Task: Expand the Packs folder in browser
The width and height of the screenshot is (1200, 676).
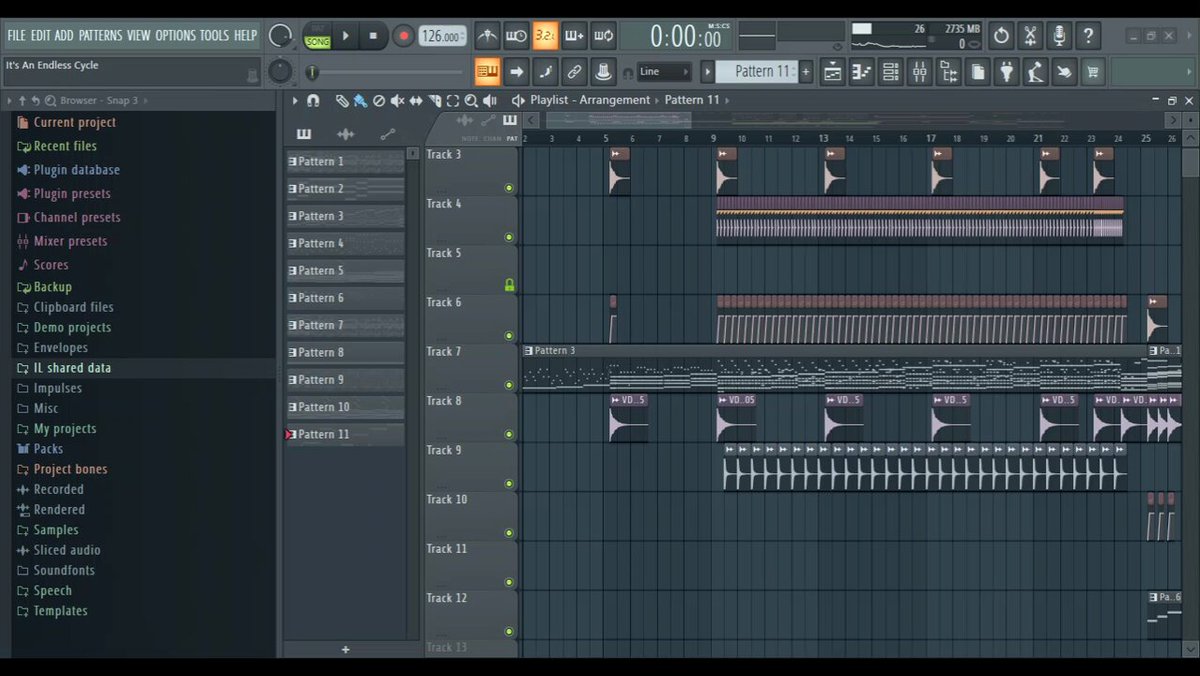Action: point(48,449)
